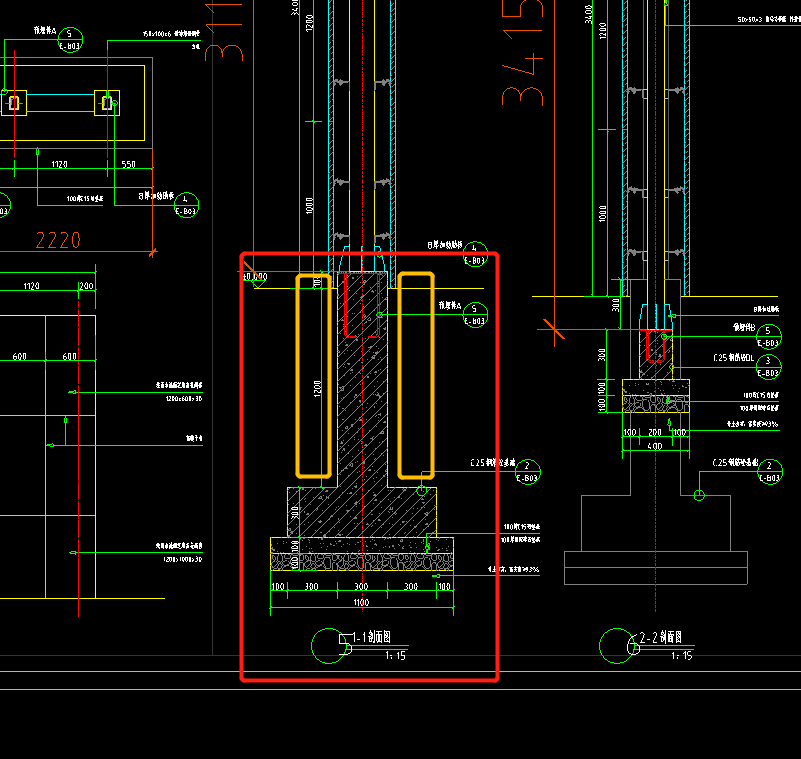Select the middle 300 dimension under the 1-1 footing
Viewport: 801px width, 759px height.
361,586
